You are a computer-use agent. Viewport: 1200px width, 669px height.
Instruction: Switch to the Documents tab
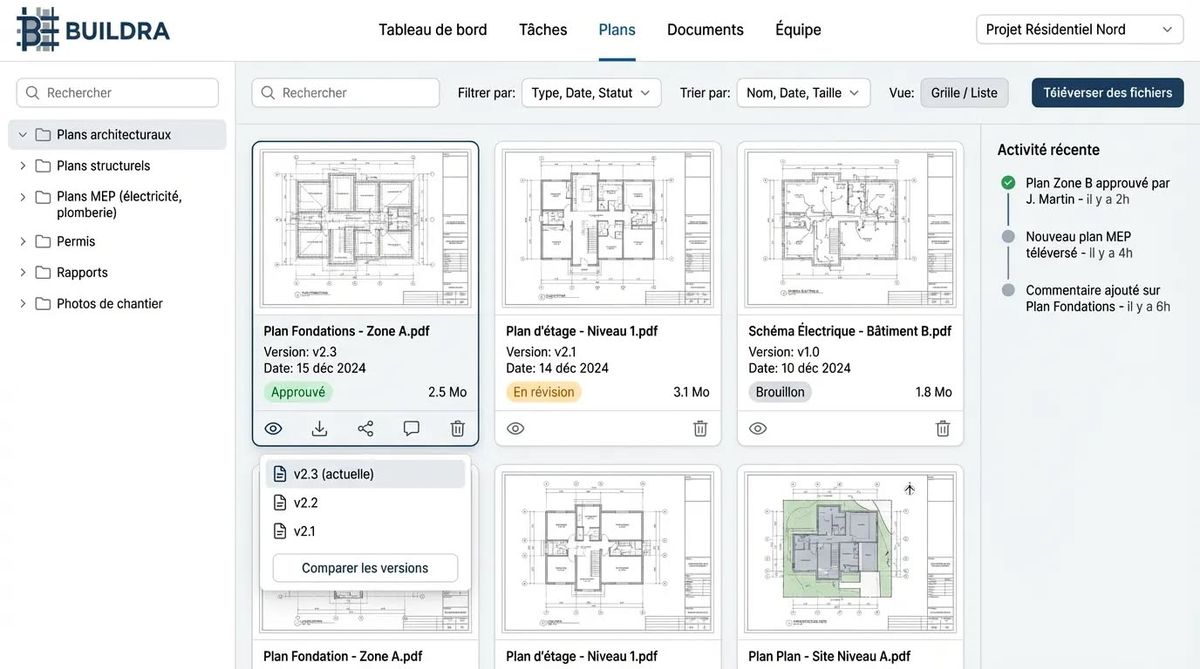tap(705, 30)
